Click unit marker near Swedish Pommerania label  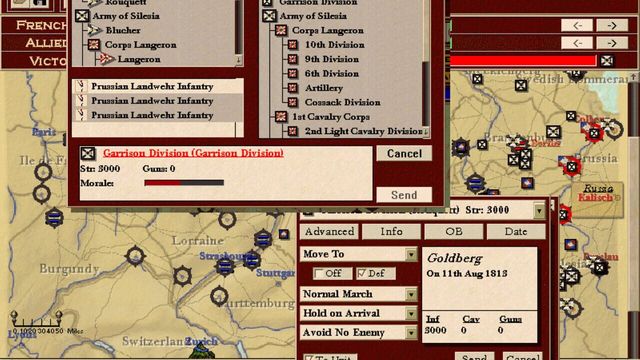tap(520, 85)
